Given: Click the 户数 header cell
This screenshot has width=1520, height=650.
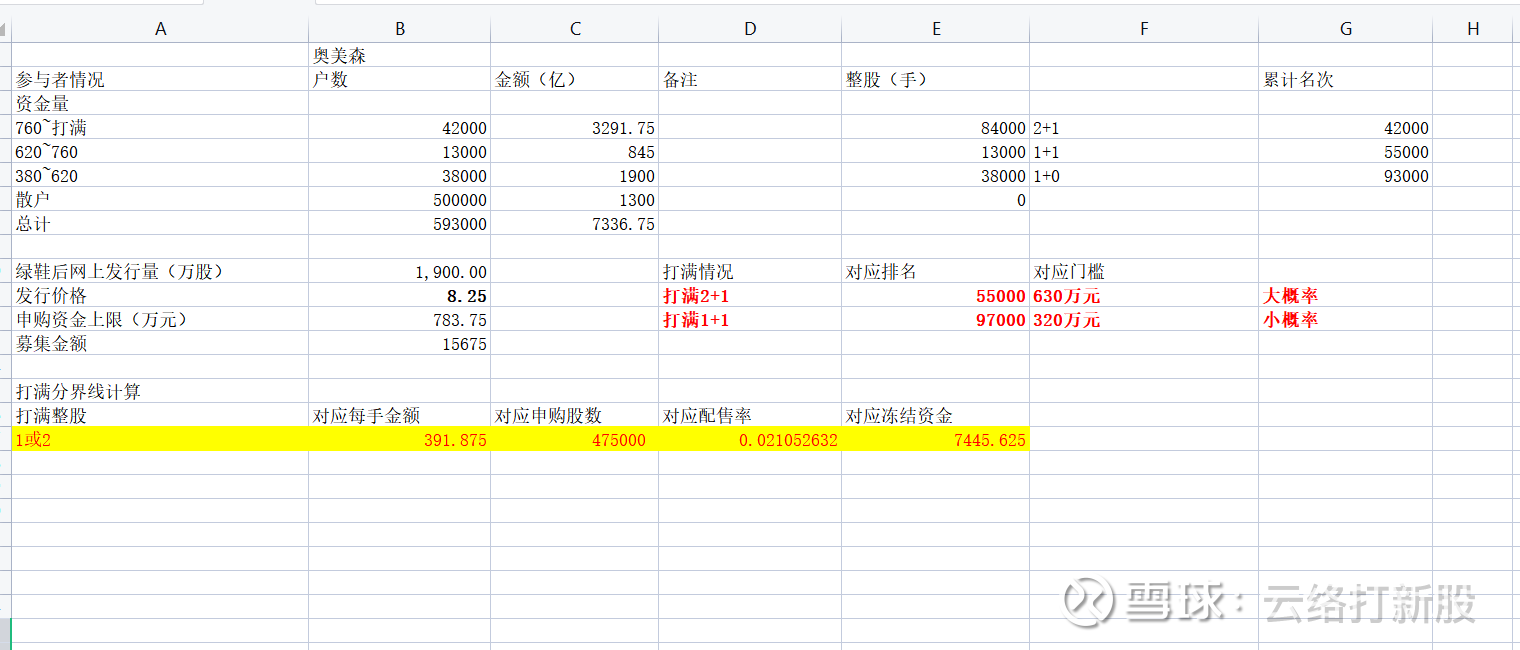Looking at the screenshot, I should click(x=400, y=79).
